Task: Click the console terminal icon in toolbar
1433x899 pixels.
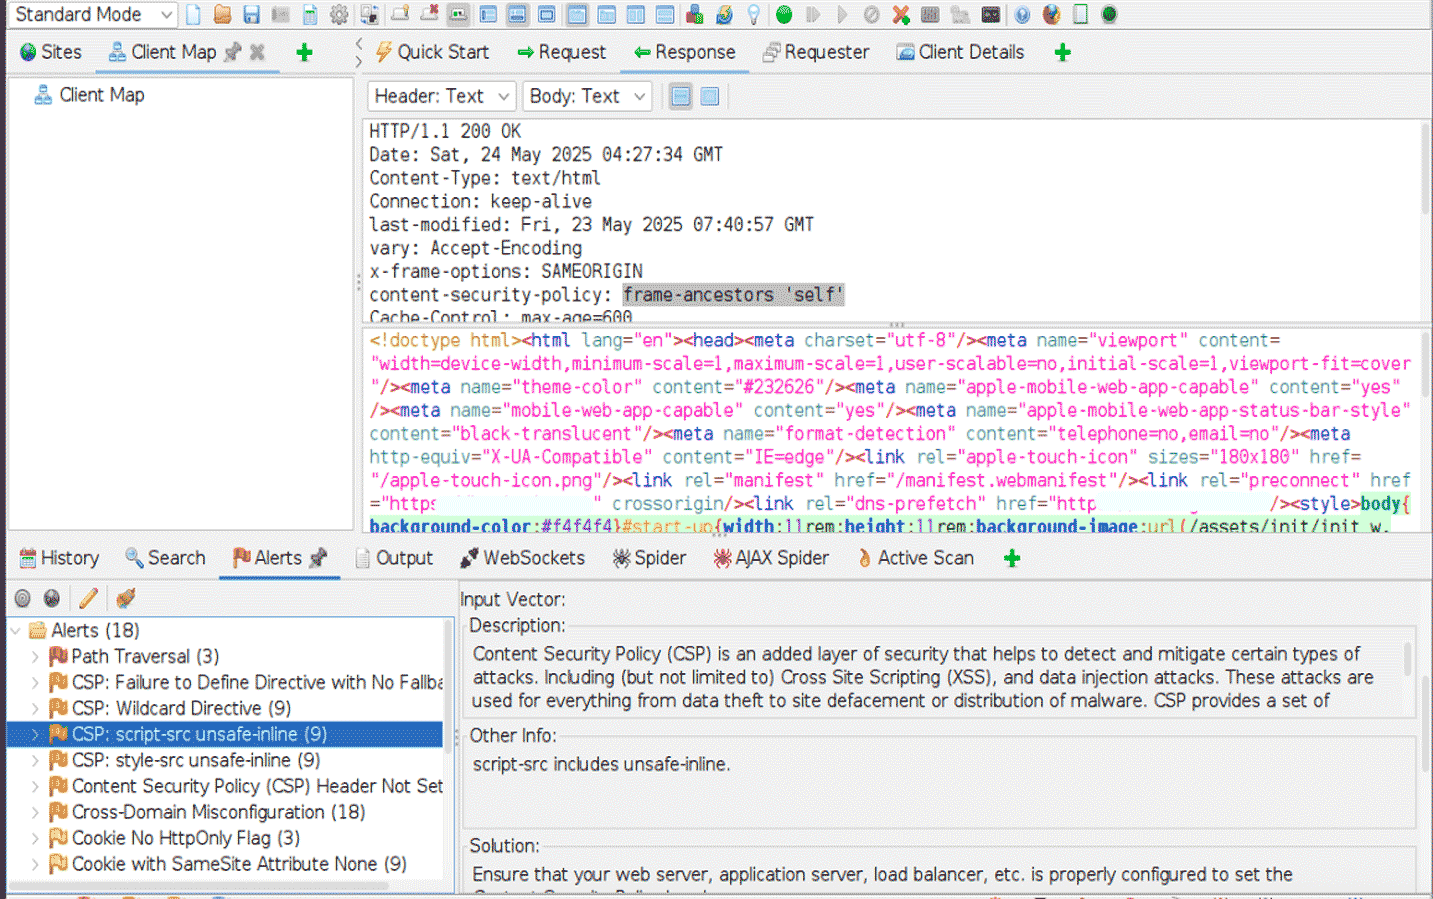Action: point(990,14)
